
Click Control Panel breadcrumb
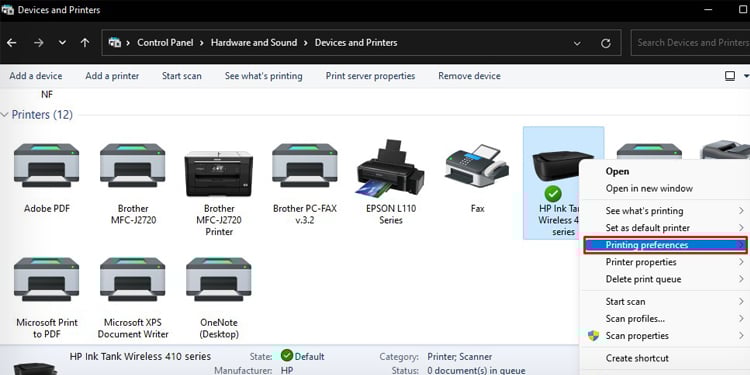click(x=165, y=43)
